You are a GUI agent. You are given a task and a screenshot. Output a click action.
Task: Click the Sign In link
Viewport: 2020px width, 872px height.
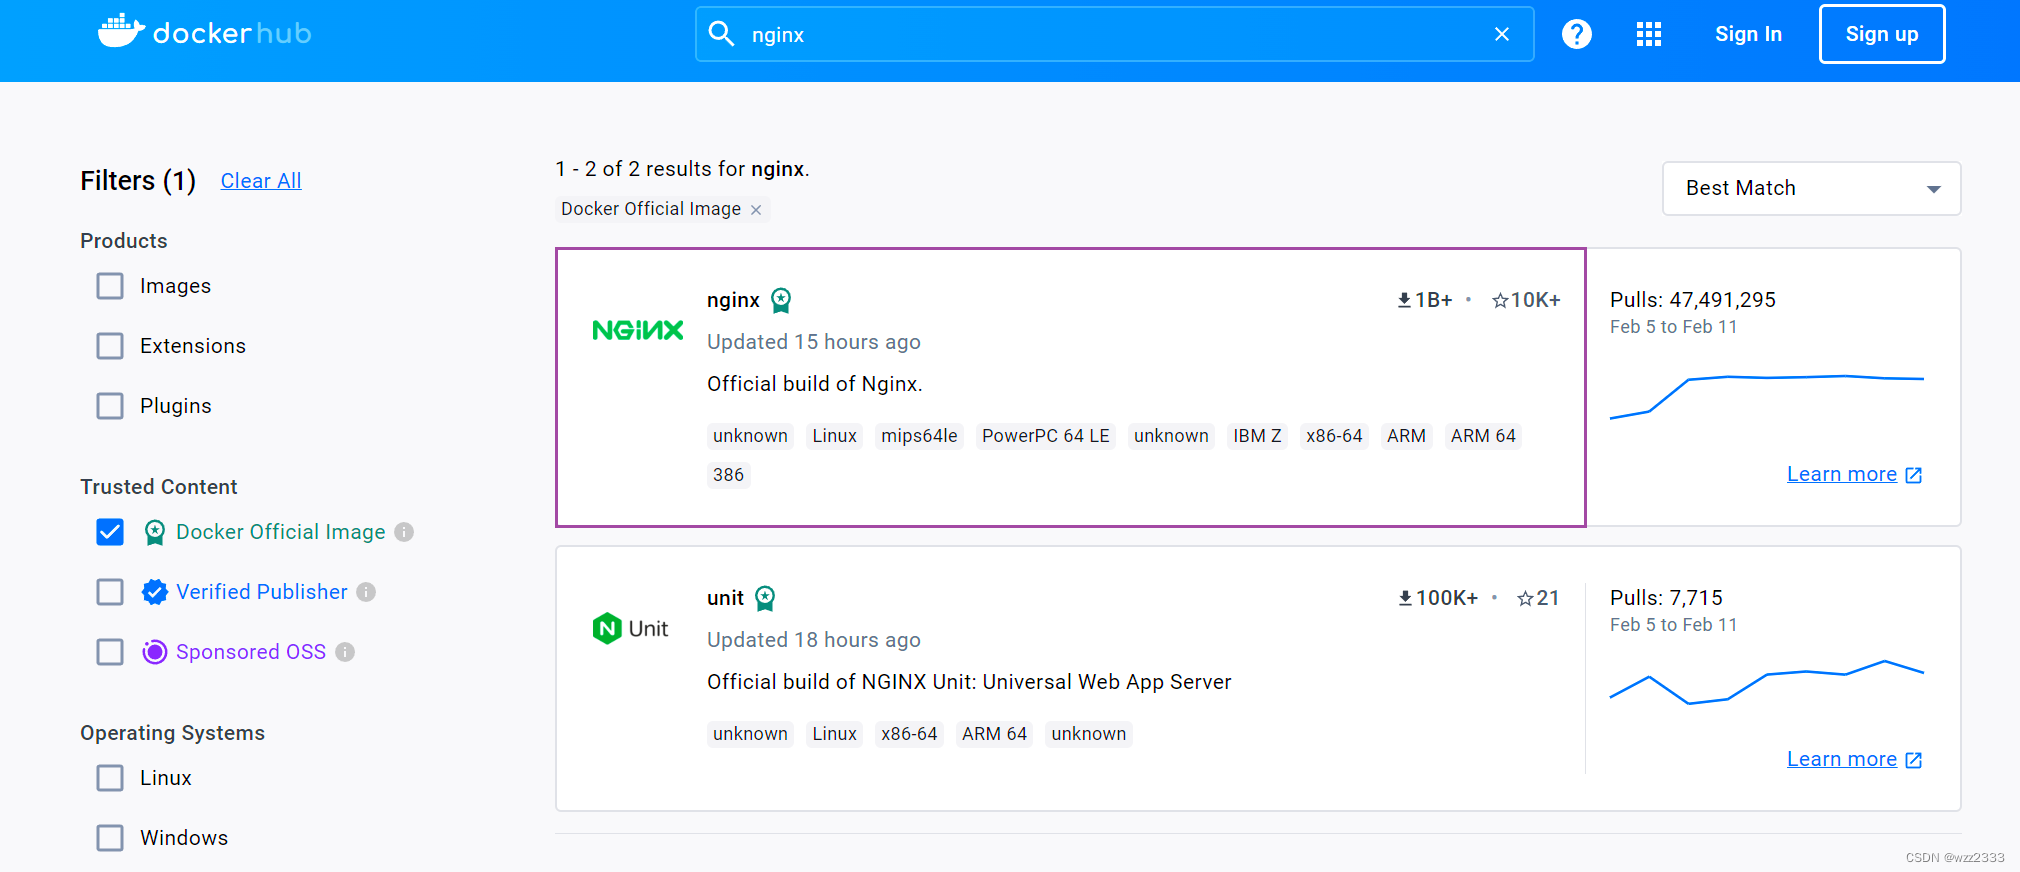[x=1748, y=34]
